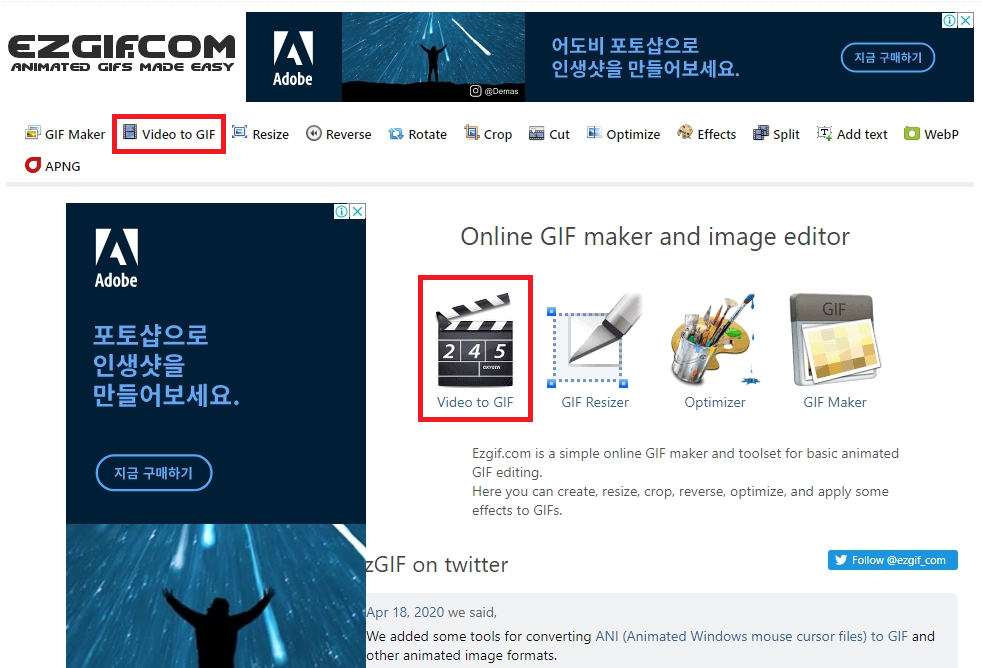Click the GIF Maker icon in navigation bar
Image resolution: width=982 pixels, height=668 pixels.
click(x=32, y=133)
